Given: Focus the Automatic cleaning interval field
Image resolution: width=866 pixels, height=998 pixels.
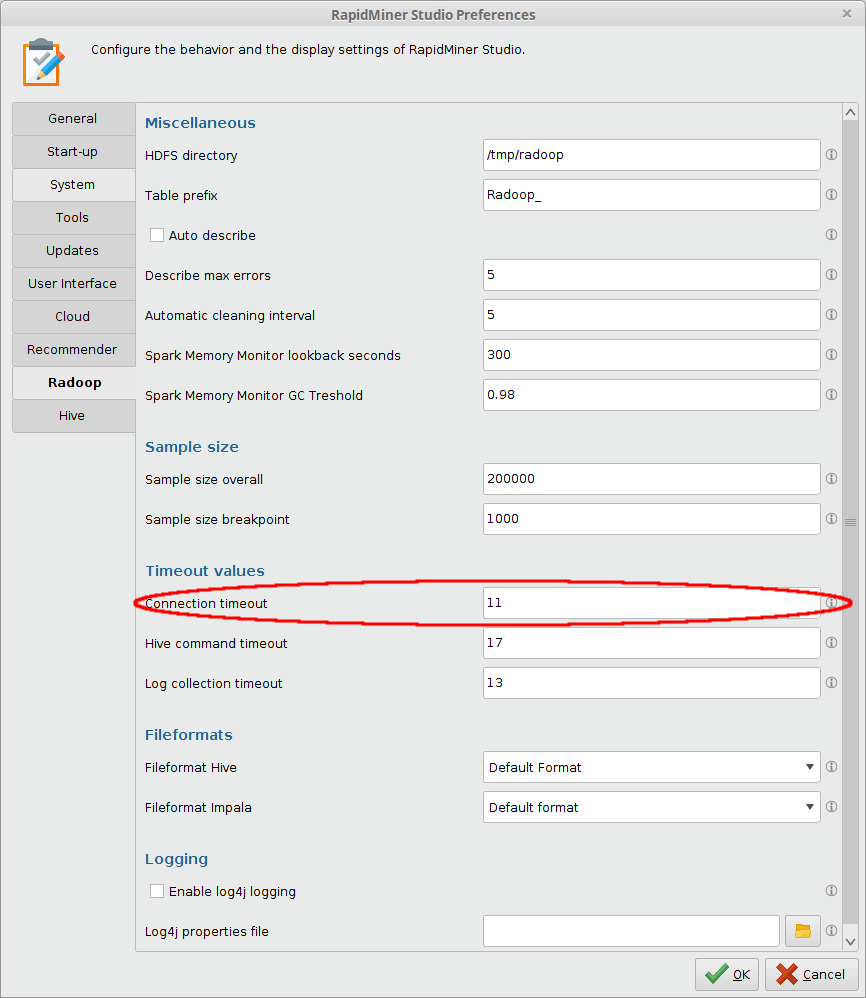Looking at the screenshot, I should 651,315.
